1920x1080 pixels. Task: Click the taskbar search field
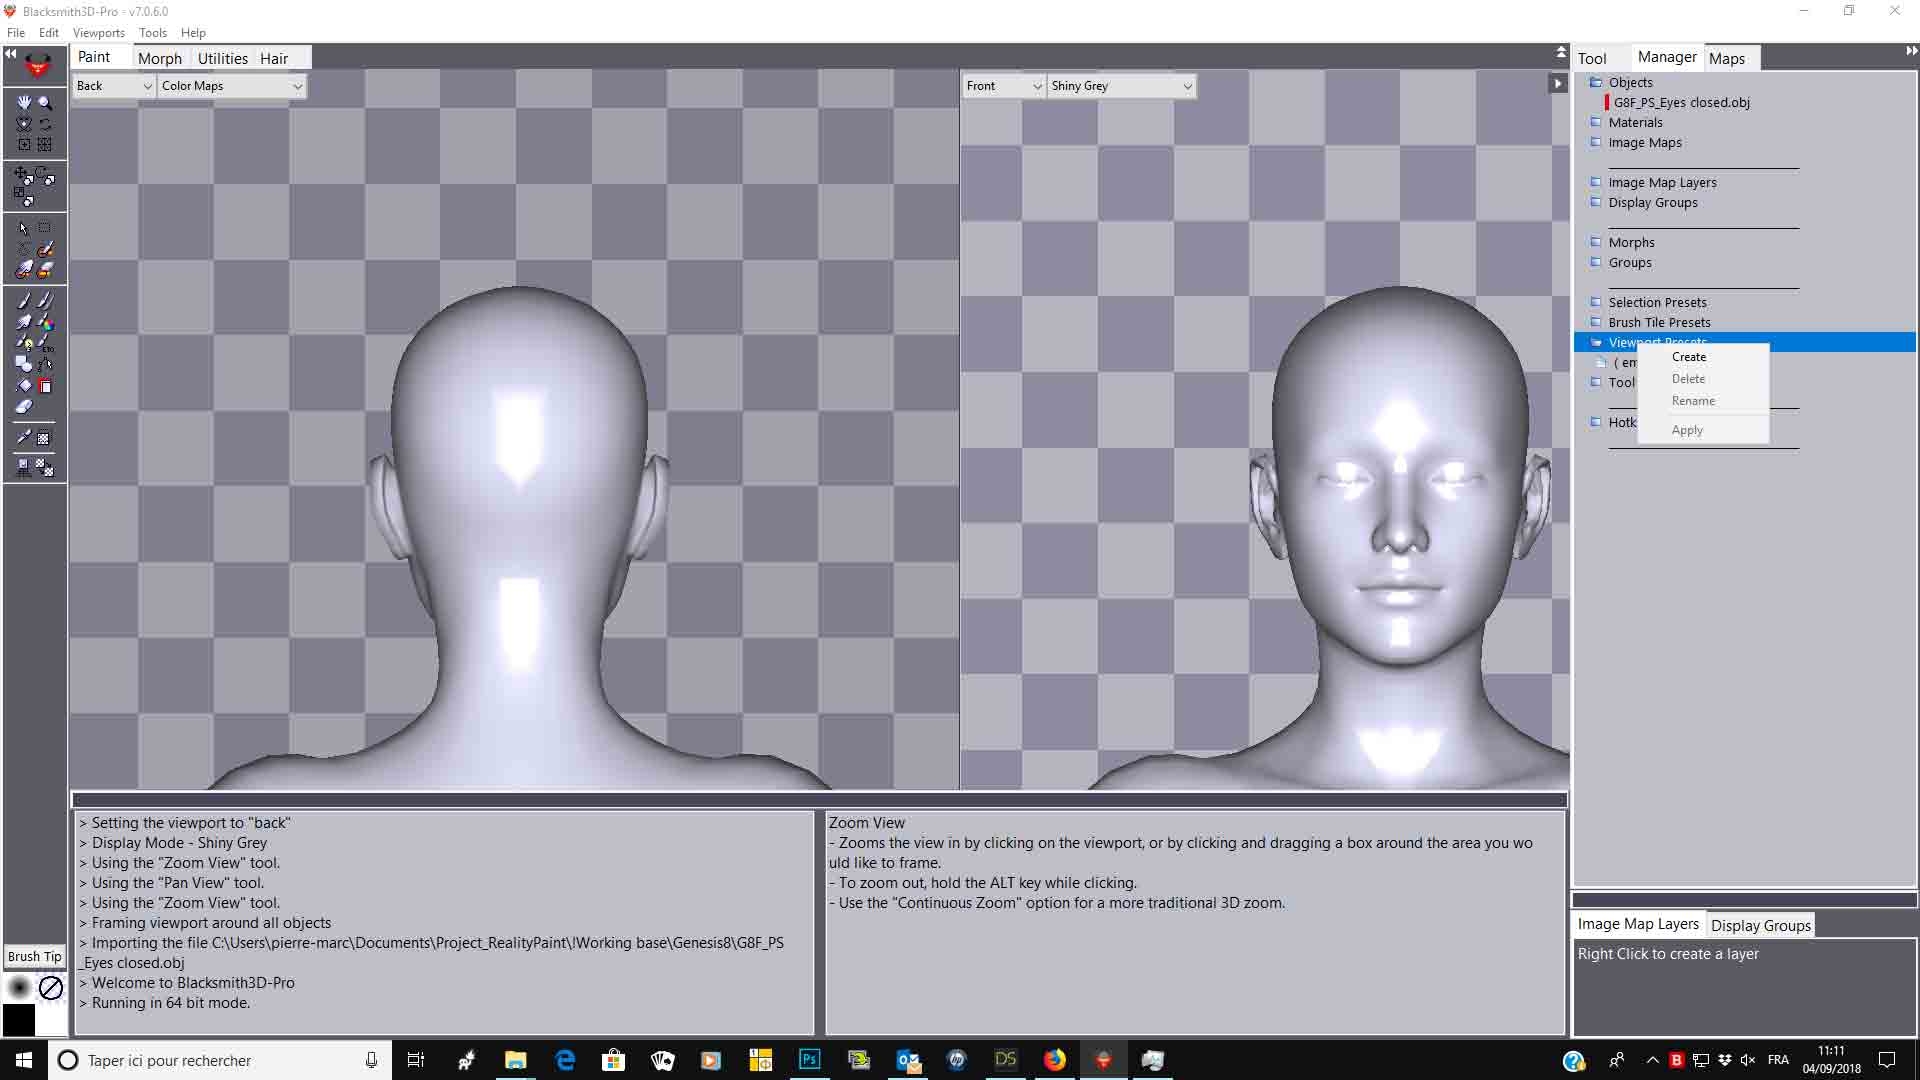point(219,1060)
